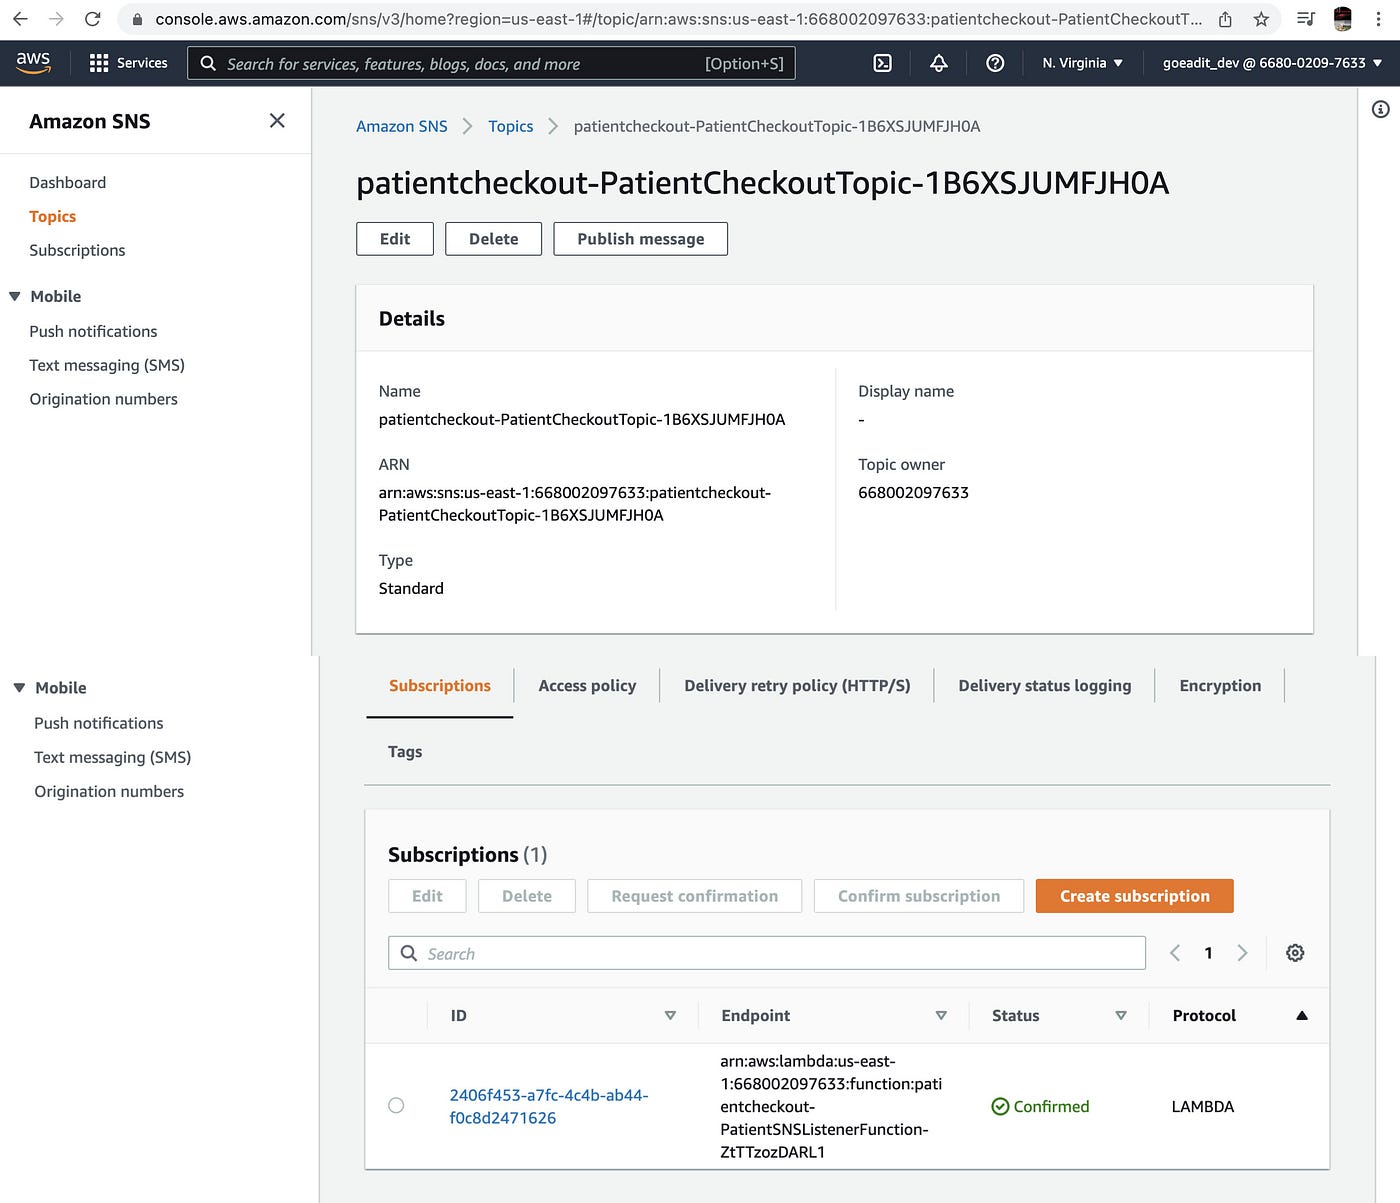Viewport: 1400px width, 1203px height.
Task: Open the notifications bell icon
Action: click(939, 63)
